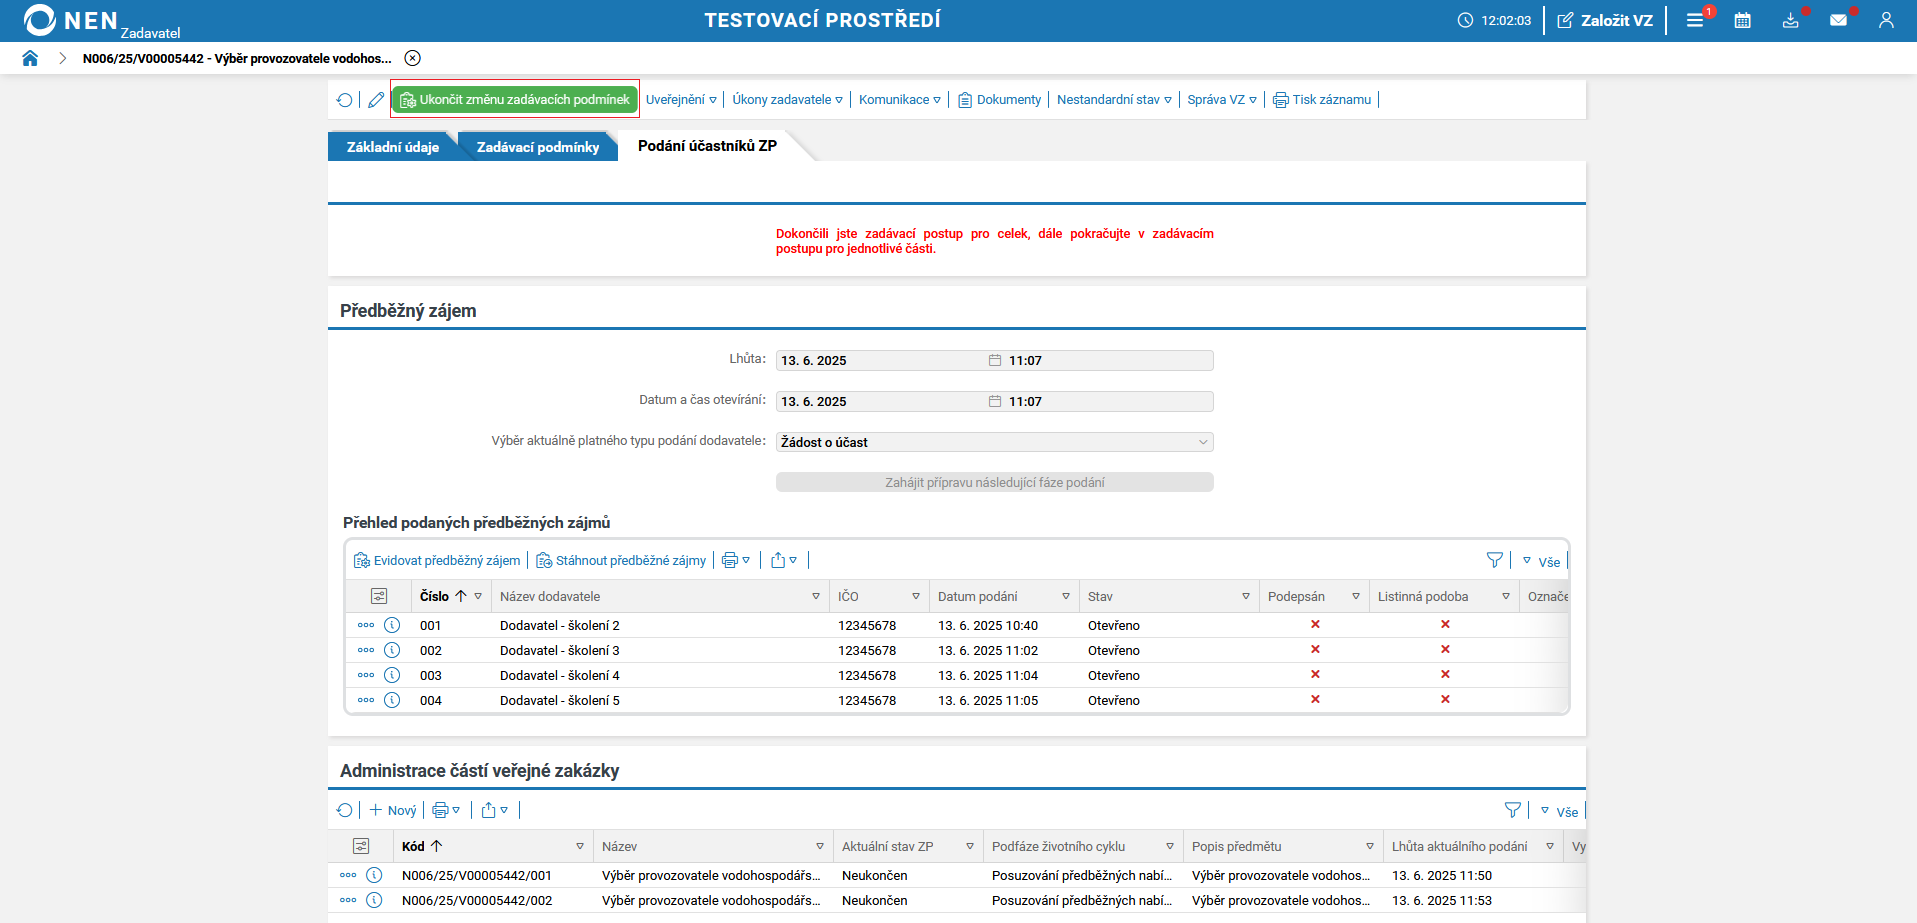This screenshot has width=1917, height=923.
Task: Switch to the Zadávací podmínky tab
Action: [x=537, y=147]
